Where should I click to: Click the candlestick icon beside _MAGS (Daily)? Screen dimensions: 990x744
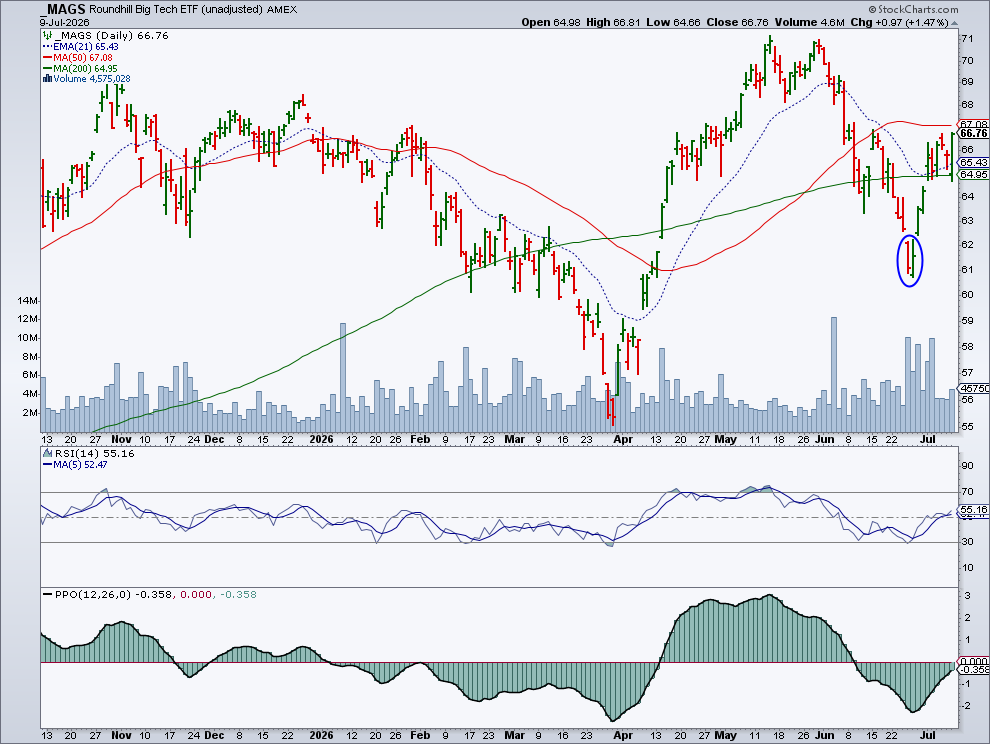click(47, 35)
